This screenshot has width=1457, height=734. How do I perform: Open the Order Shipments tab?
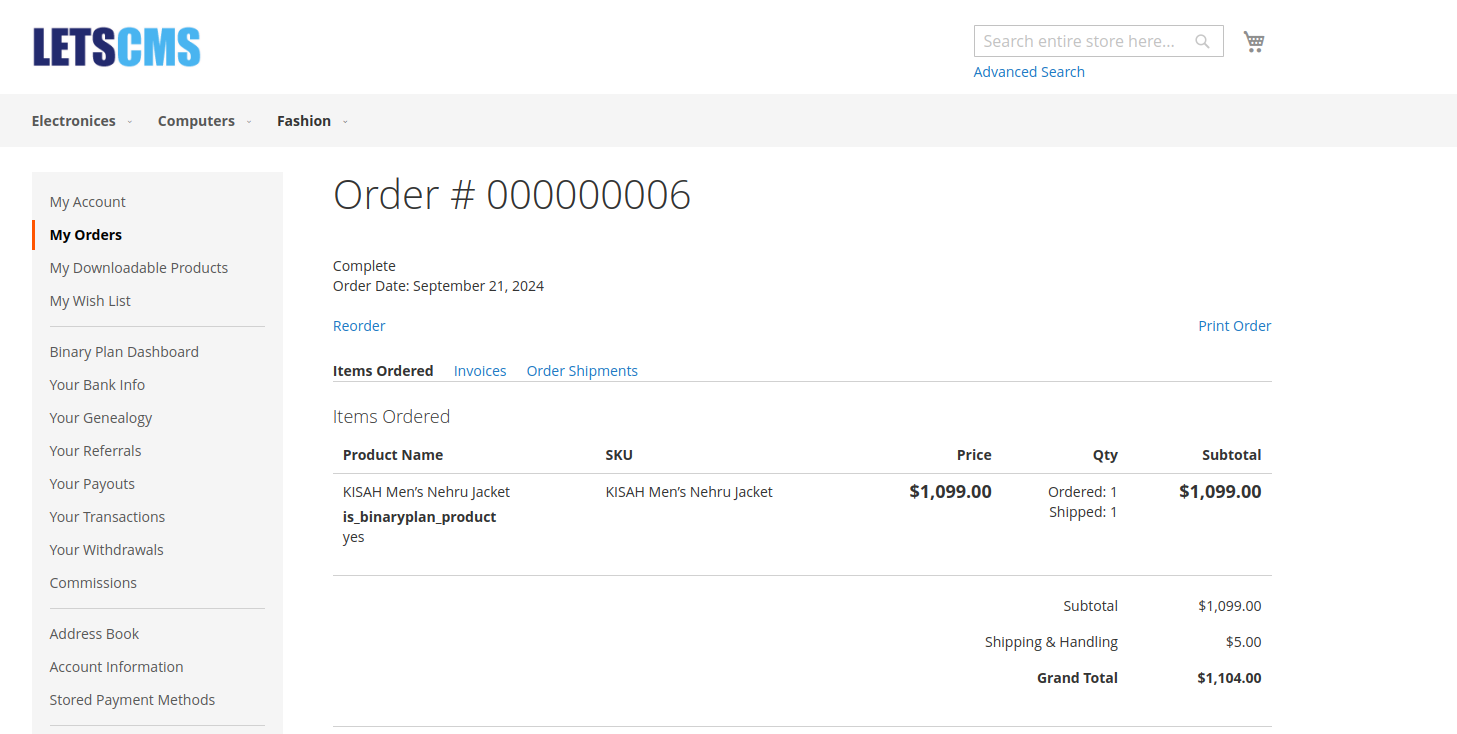point(582,370)
